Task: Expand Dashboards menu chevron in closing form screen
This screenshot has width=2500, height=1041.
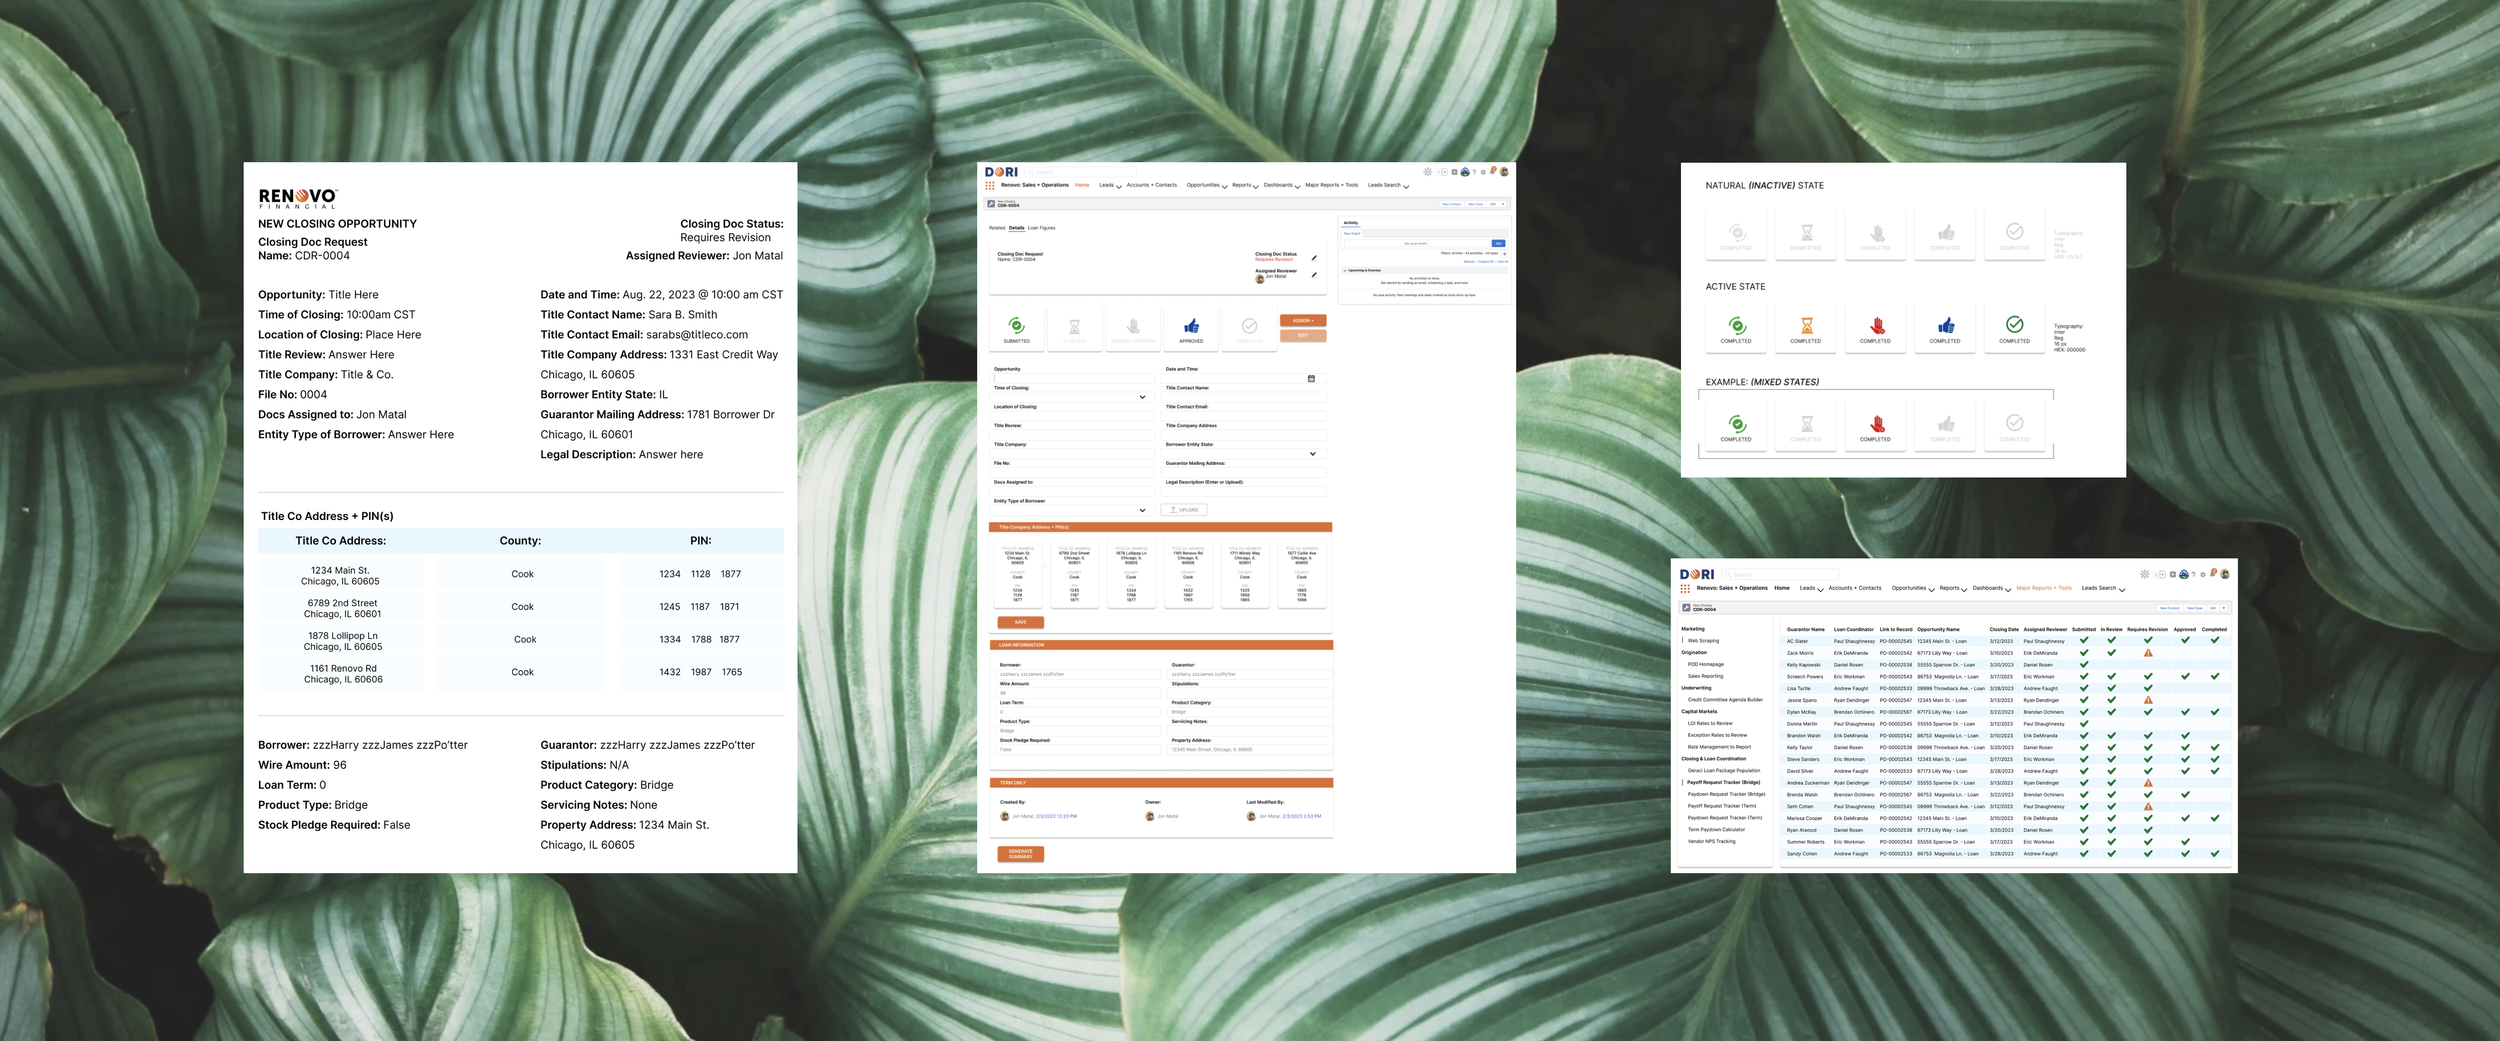Action: tap(1297, 187)
